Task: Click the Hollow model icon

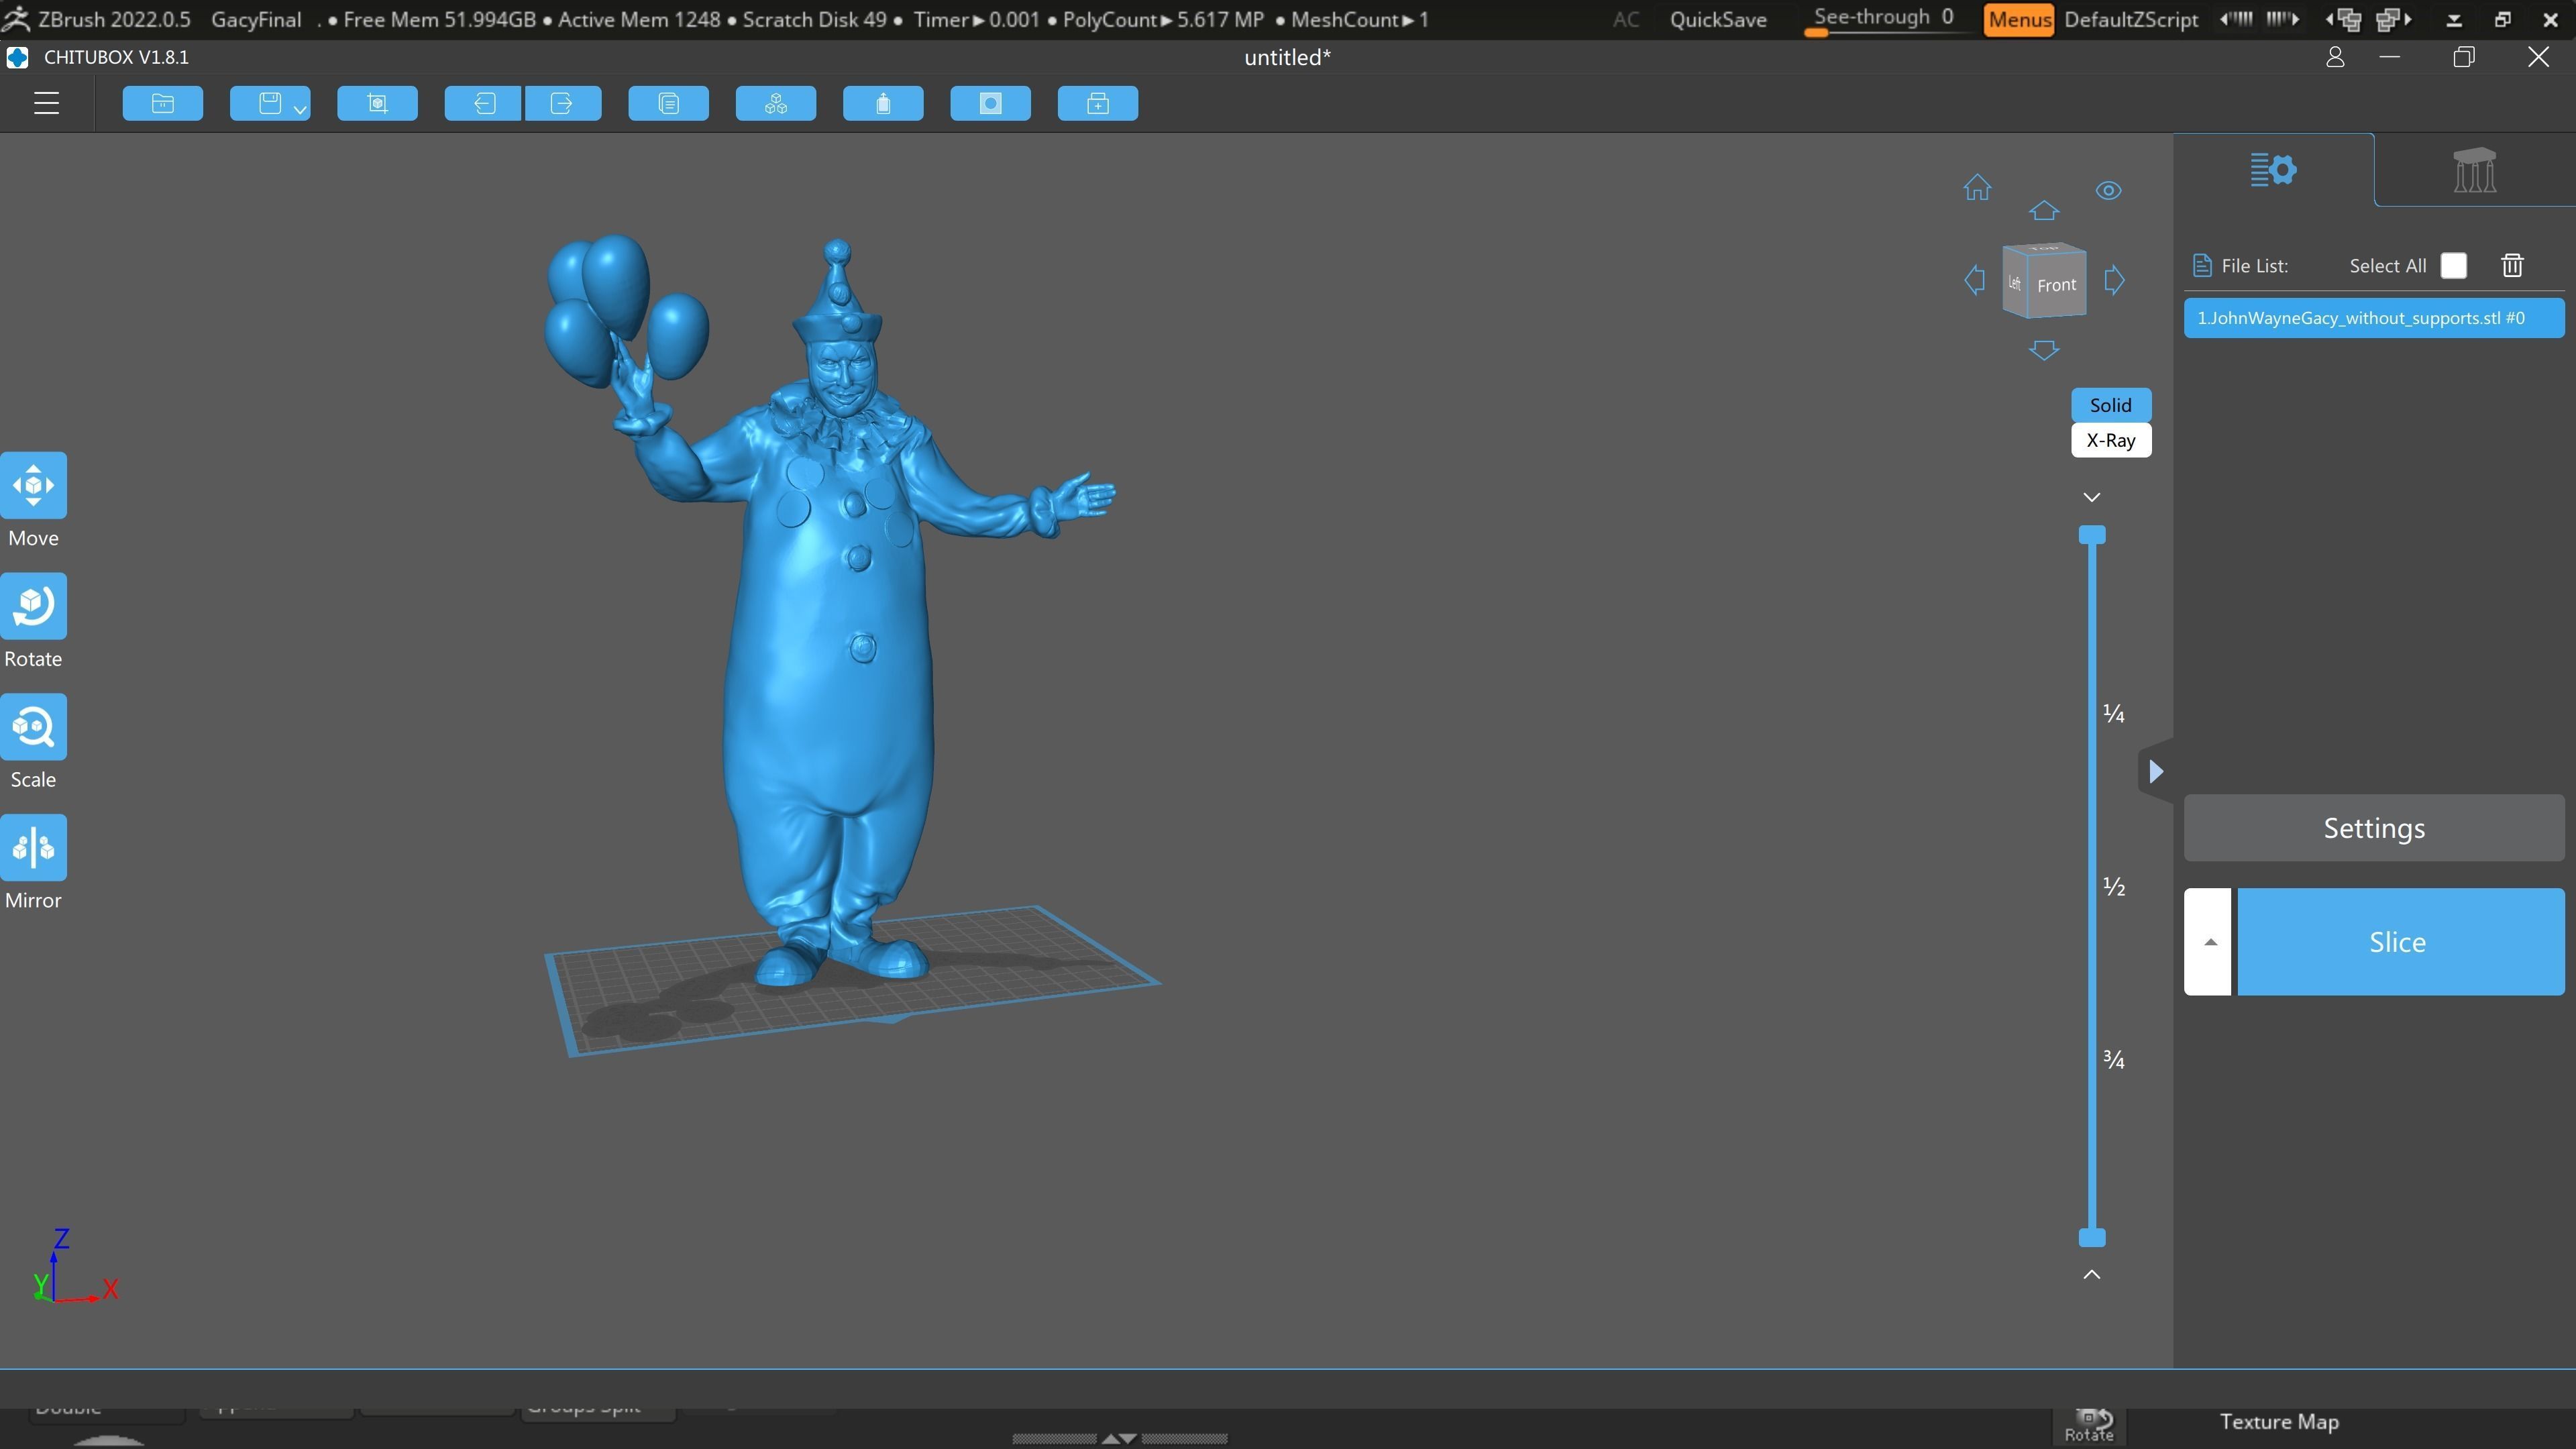Action: [883, 103]
